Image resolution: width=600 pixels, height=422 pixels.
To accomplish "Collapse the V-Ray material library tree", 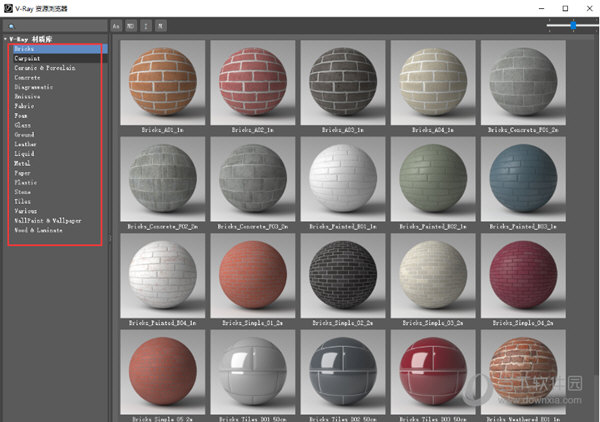I will 5,39.
